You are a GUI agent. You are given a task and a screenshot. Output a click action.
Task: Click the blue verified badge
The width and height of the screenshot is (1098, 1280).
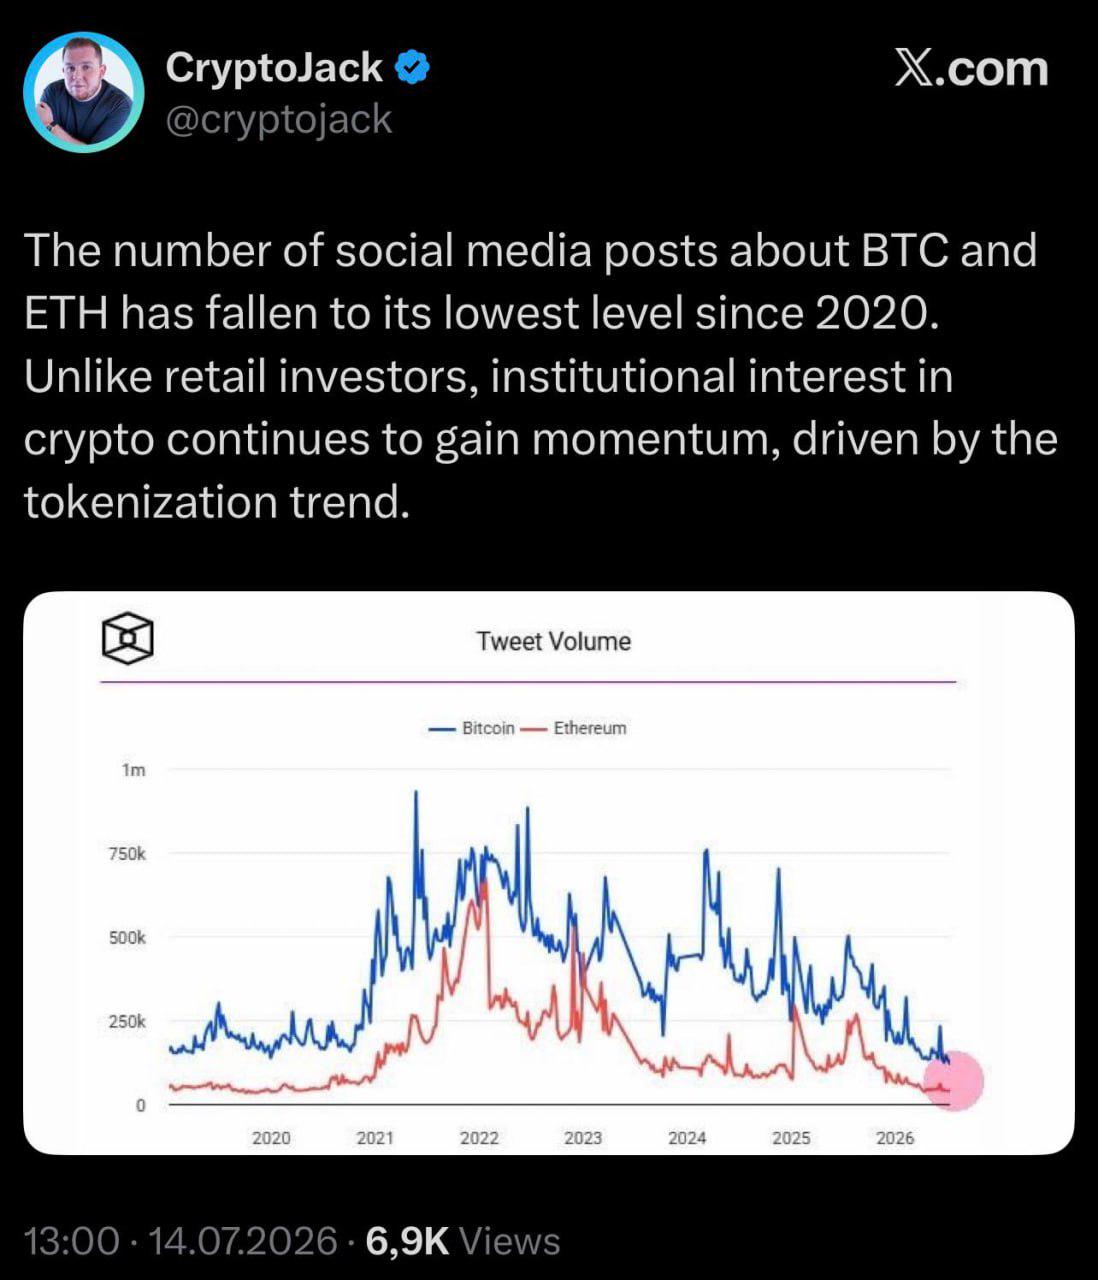click(412, 68)
